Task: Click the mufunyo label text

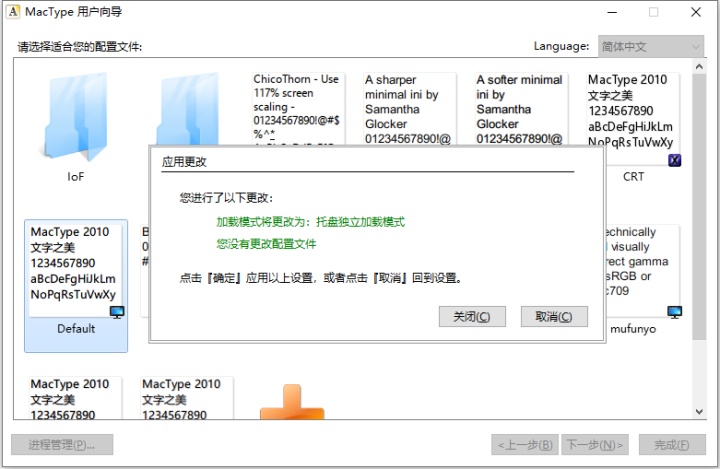Action: [633, 329]
